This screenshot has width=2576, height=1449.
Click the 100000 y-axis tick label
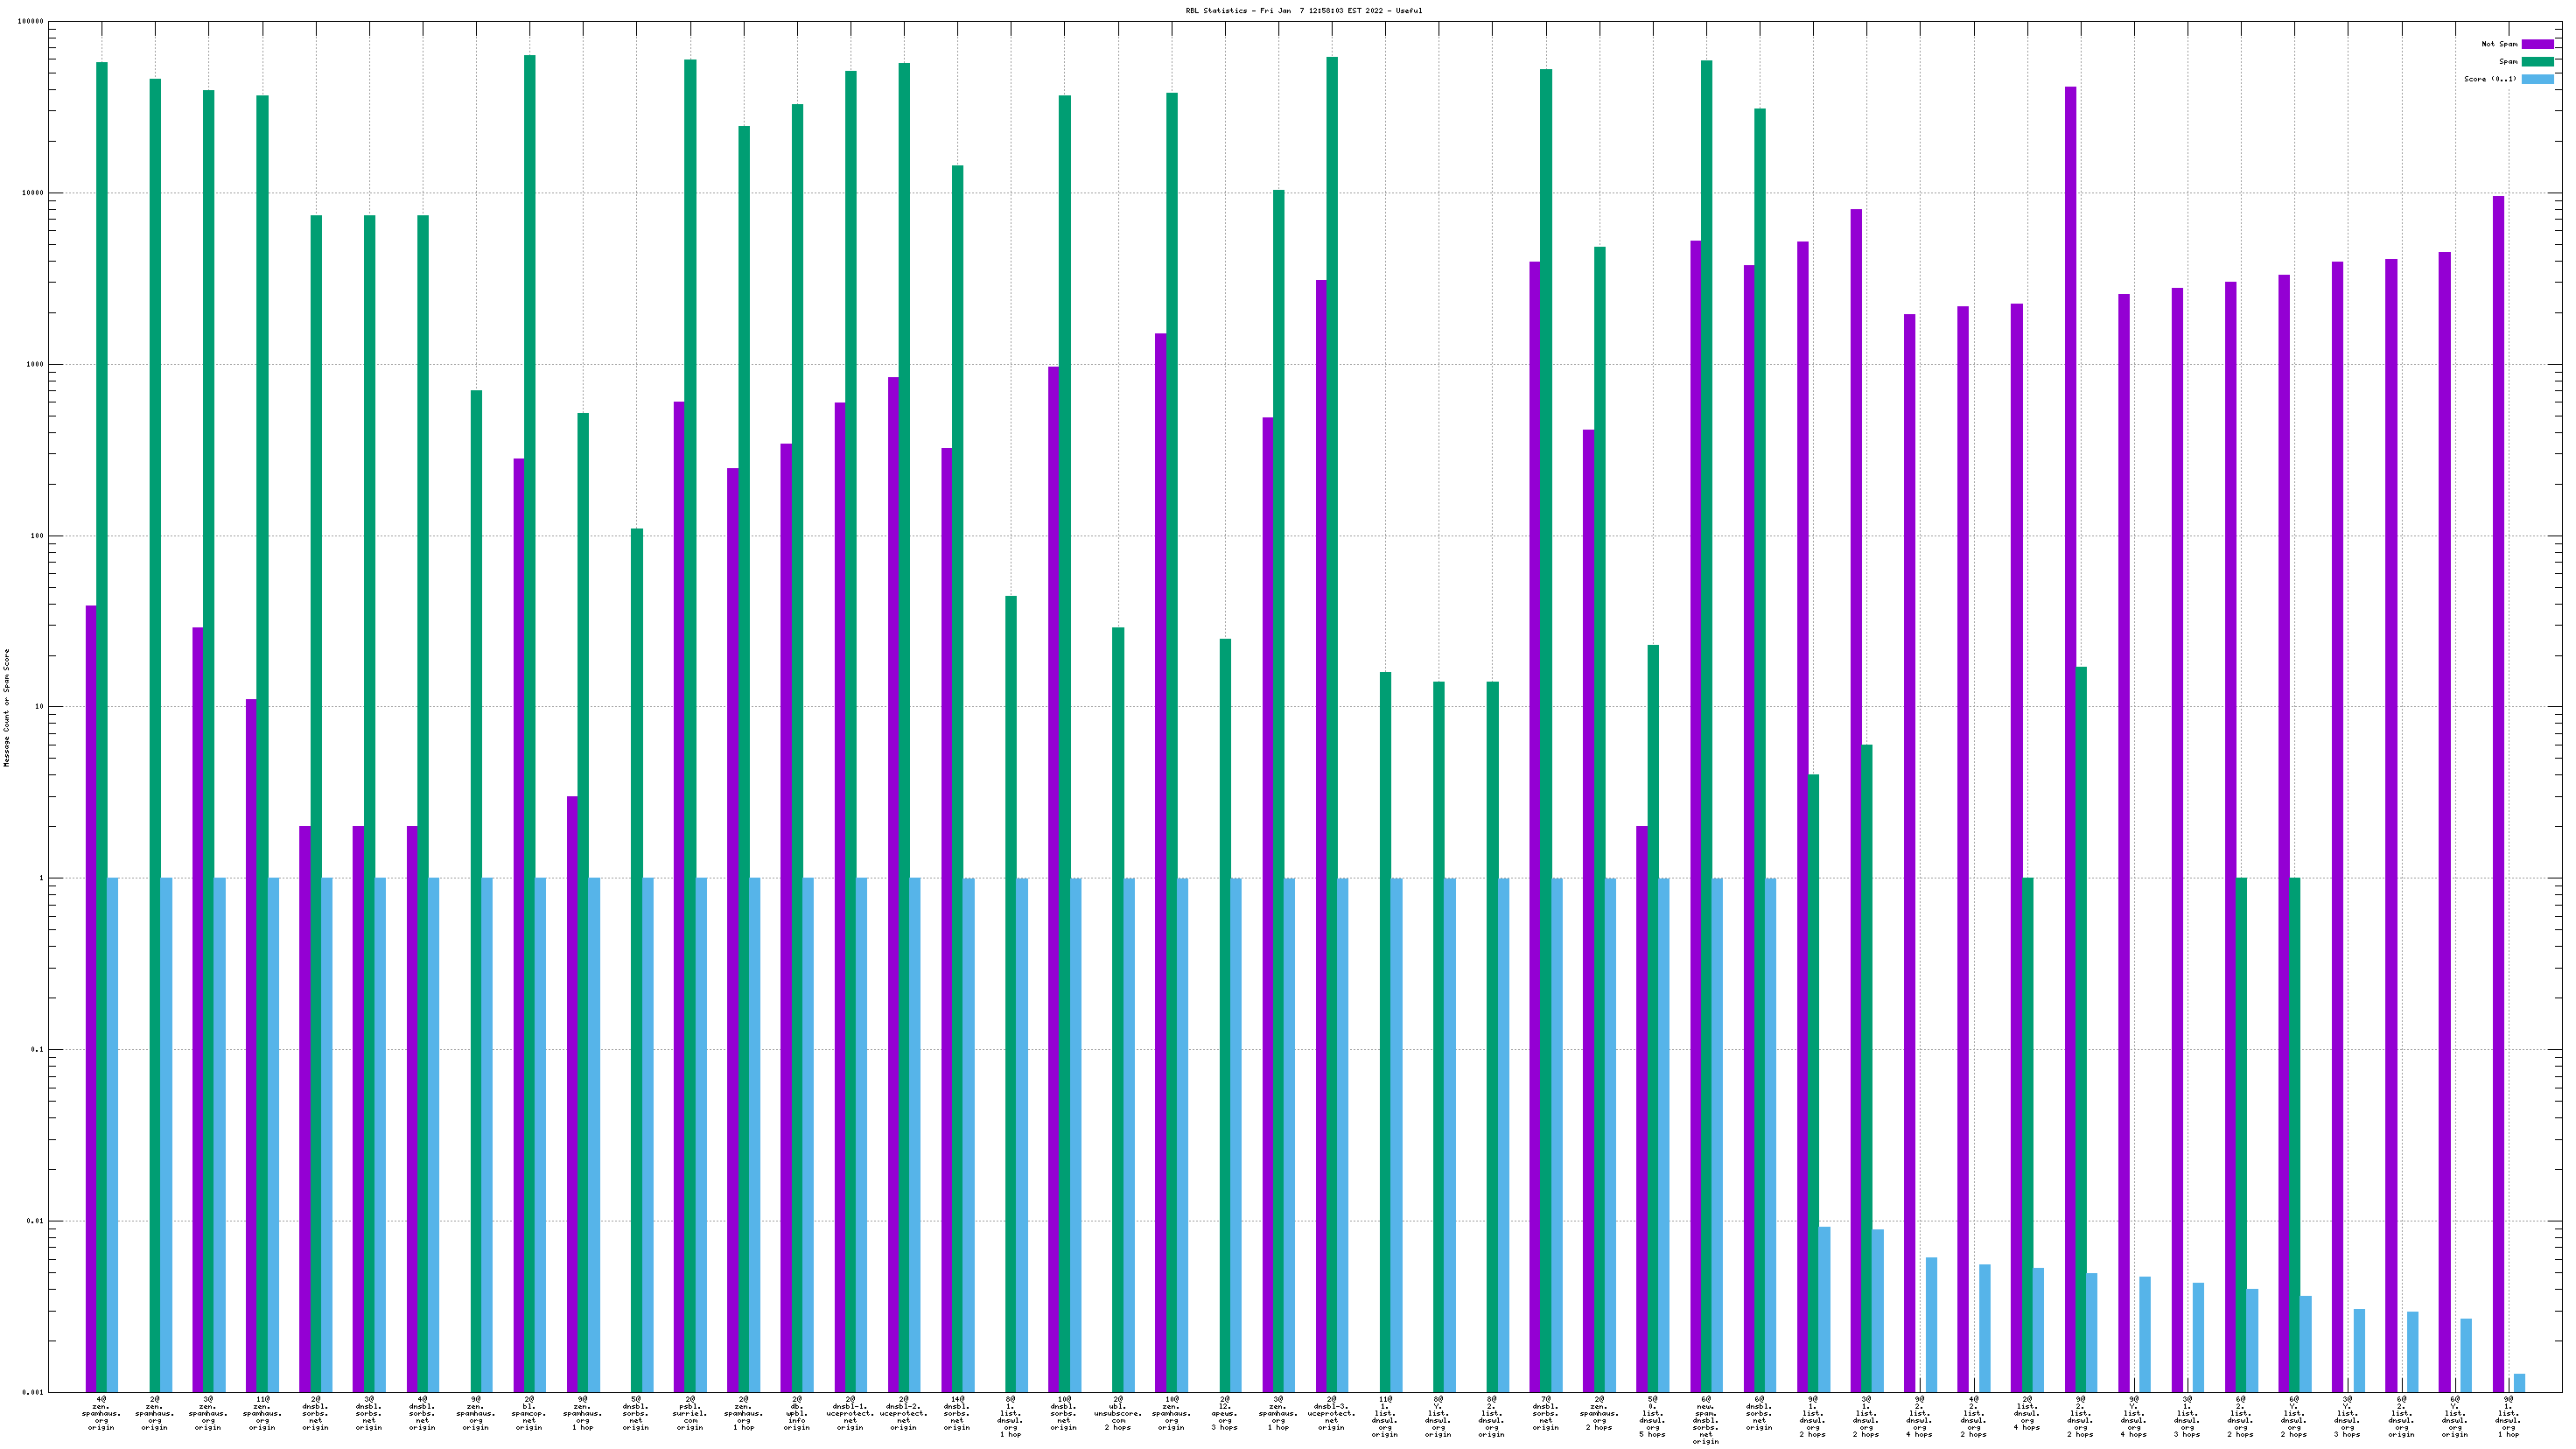[31, 22]
